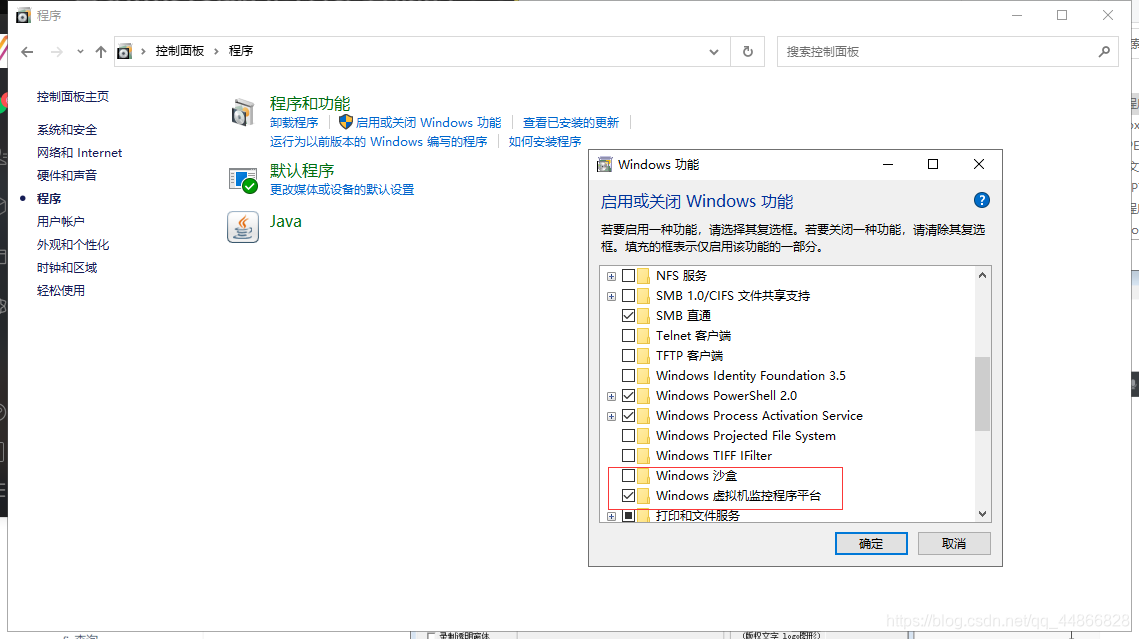The width and height of the screenshot is (1139, 639).
Task: Open 卸载程序 link
Action: 294,123
